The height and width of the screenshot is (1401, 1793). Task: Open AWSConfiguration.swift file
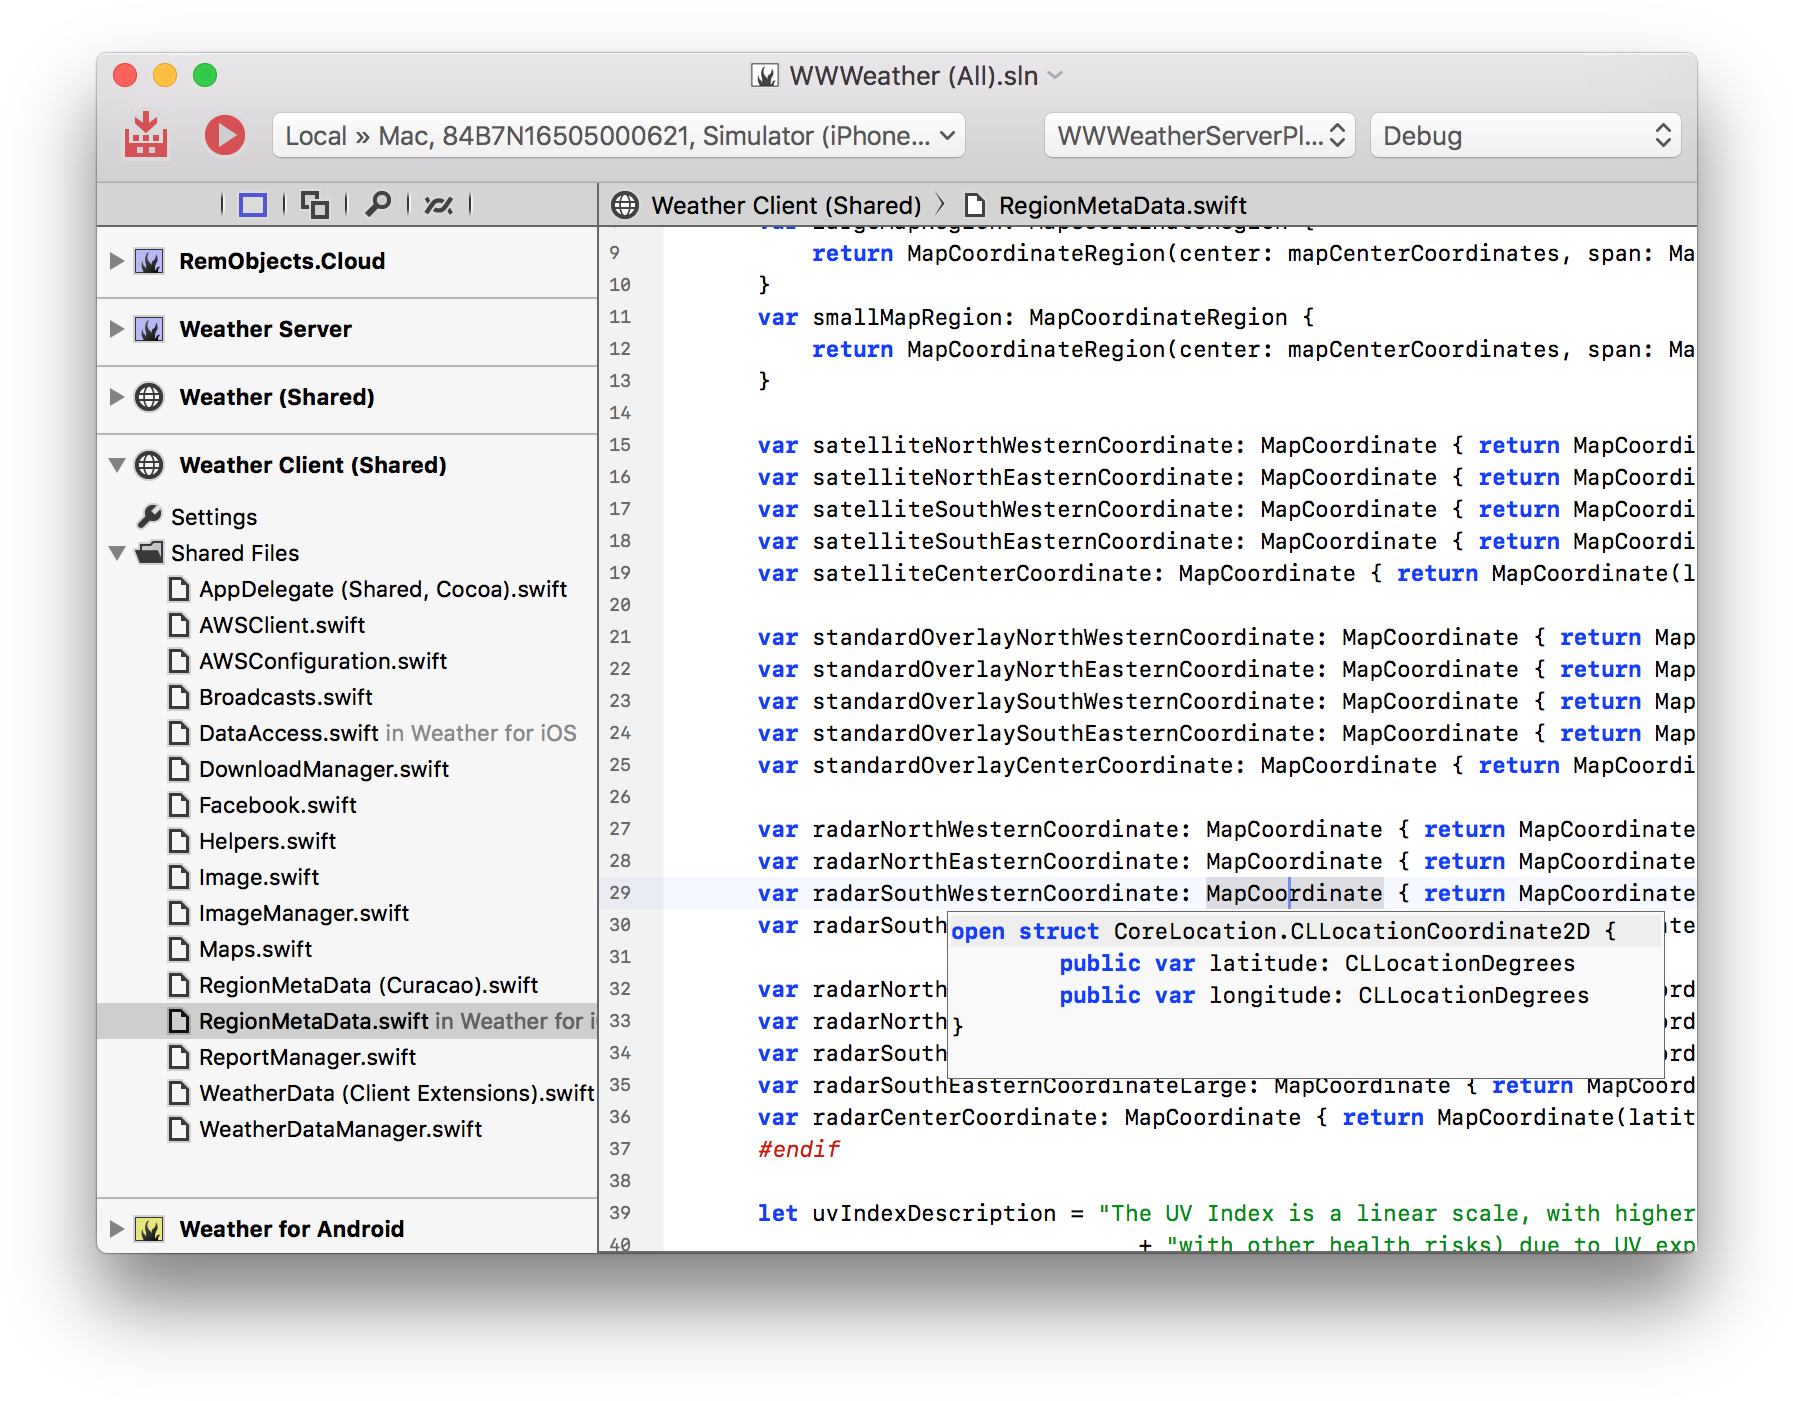(x=323, y=661)
